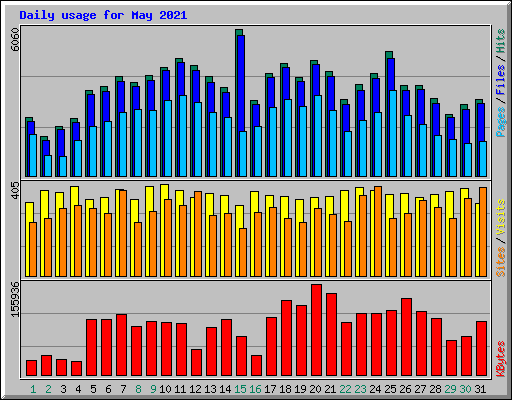The height and width of the screenshot is (400, 512).
Task: Click day 26 on the x-axis
Action: (x=405, y=389)
